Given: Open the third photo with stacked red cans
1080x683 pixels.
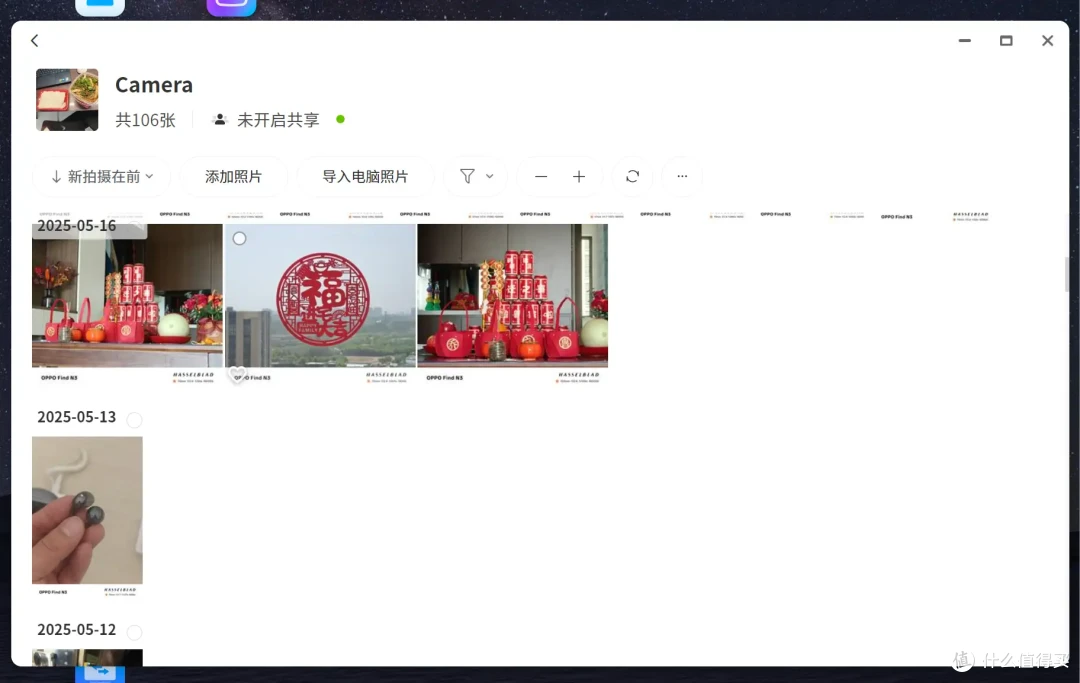Looking at the screenshot, I should (x=512, y=303).
